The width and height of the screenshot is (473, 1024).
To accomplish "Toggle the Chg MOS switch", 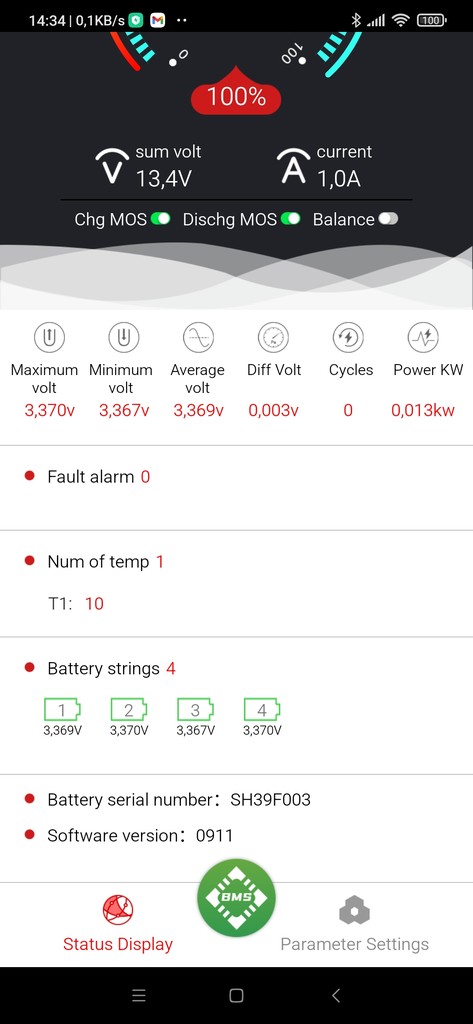I will (x=161, y=219).
